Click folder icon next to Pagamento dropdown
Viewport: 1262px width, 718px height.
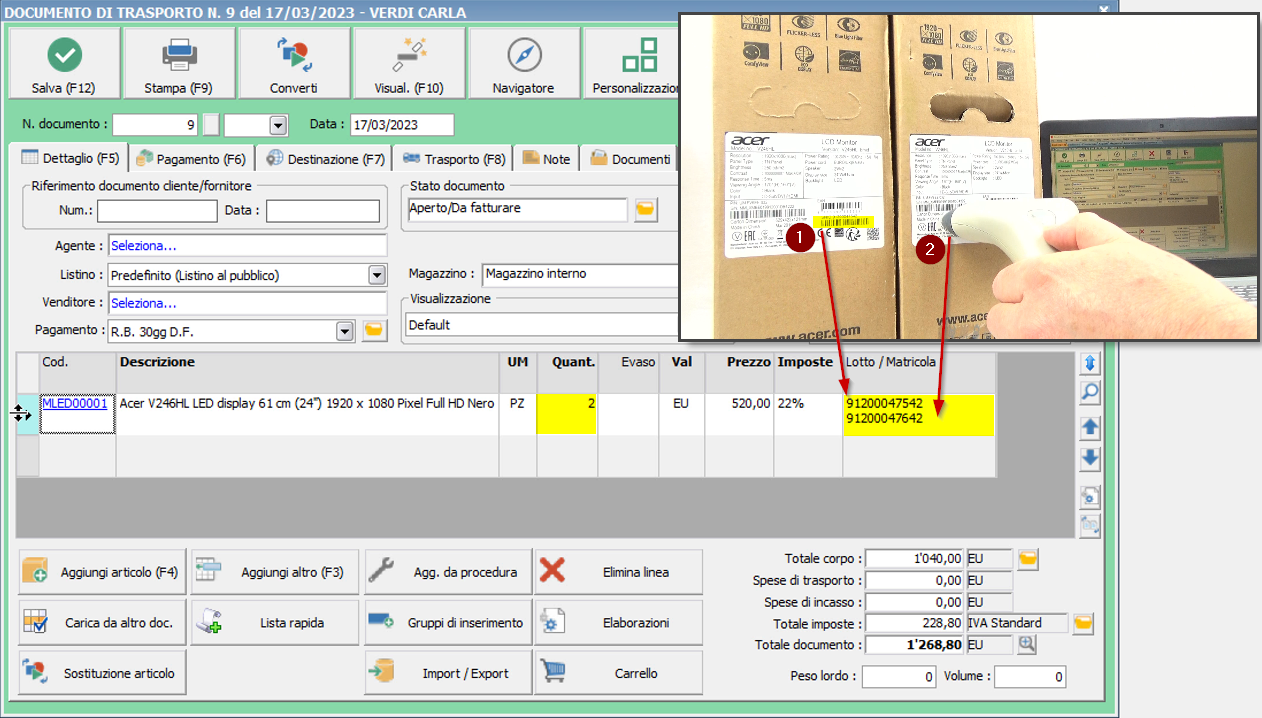(374, 330)
